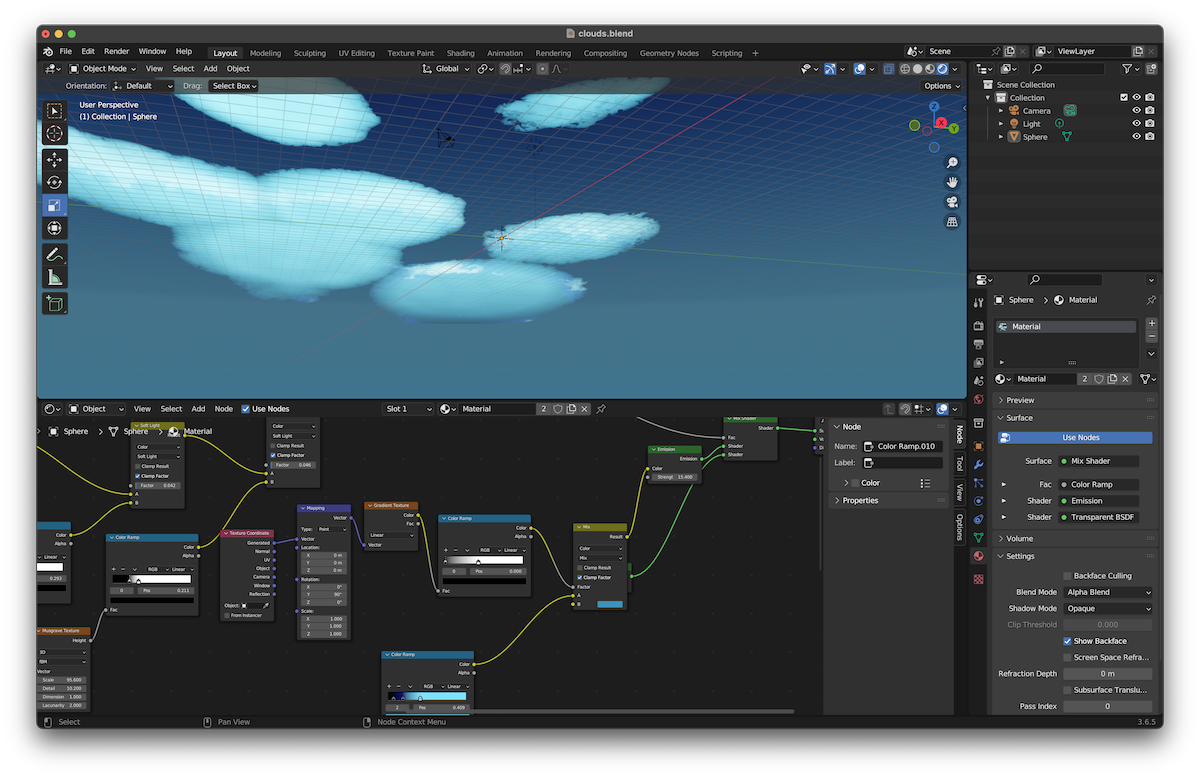The height and width of the screenshot is (777, 1200).
Task: Open the Texture properties checker tab
Action: point(978,578)
